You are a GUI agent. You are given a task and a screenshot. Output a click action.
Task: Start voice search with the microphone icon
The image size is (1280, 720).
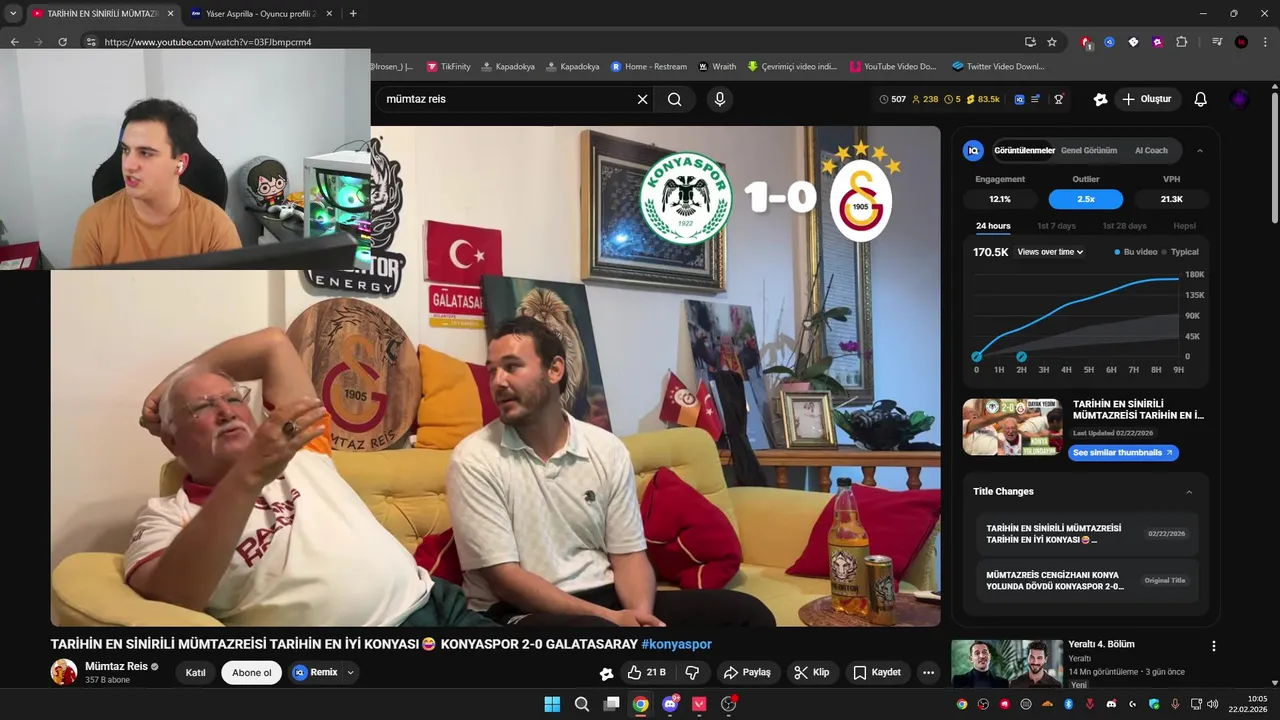click(719, 99)
